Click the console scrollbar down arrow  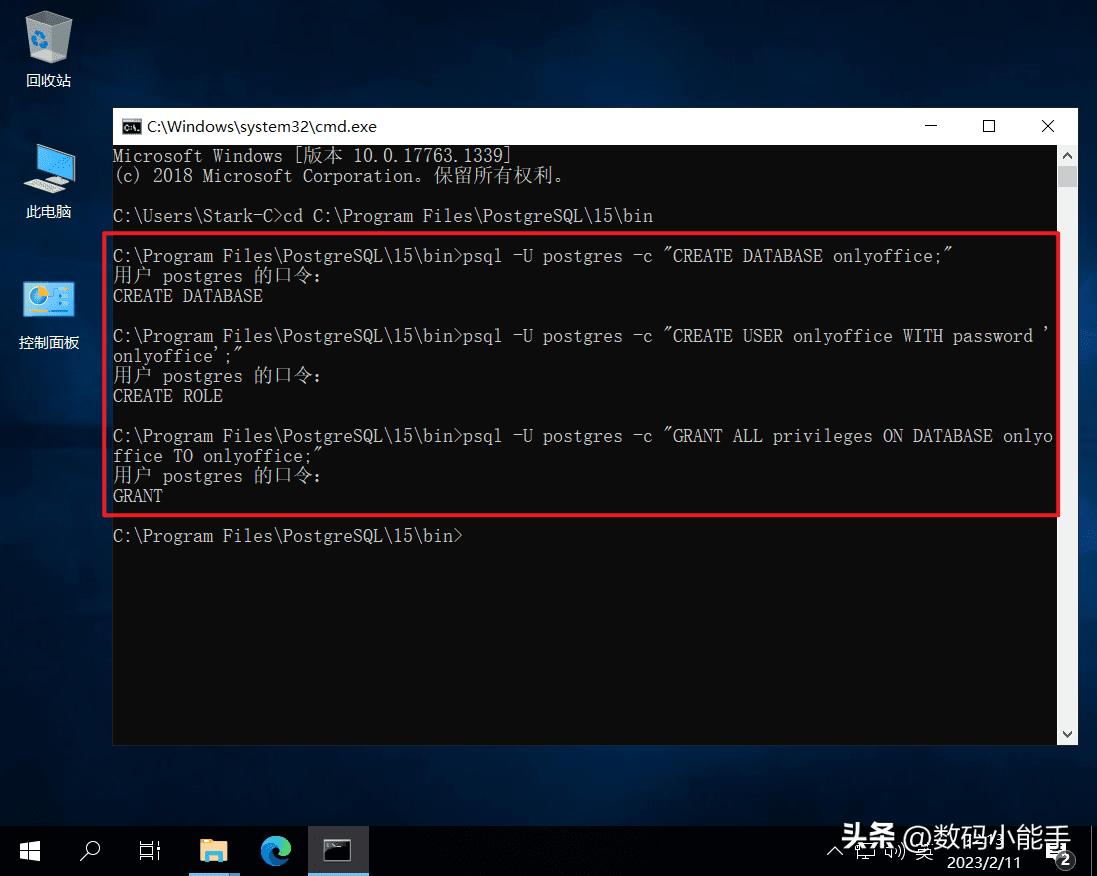click(1068, 734)
